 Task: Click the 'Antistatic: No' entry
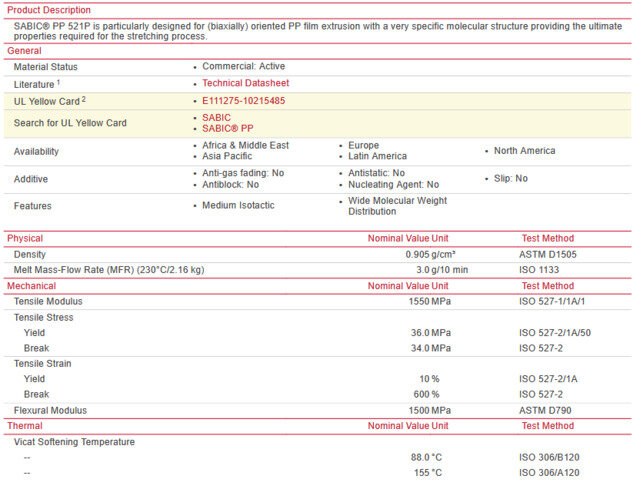point(376,173)
